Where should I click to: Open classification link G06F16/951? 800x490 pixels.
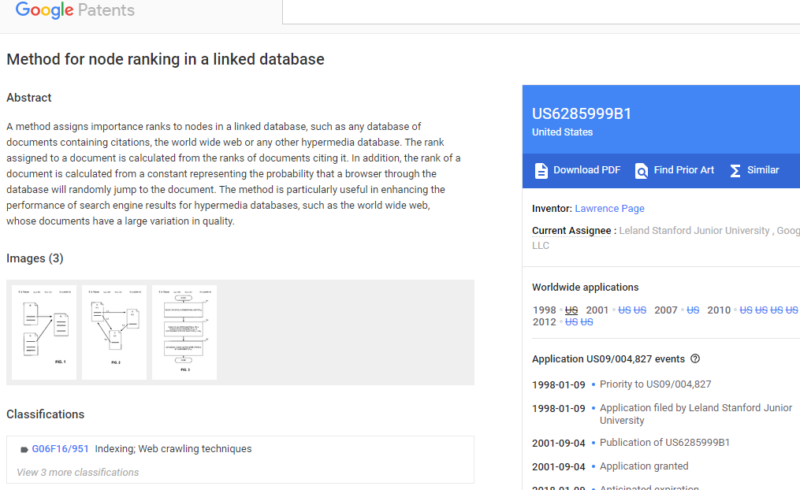(x=59, y=449)
